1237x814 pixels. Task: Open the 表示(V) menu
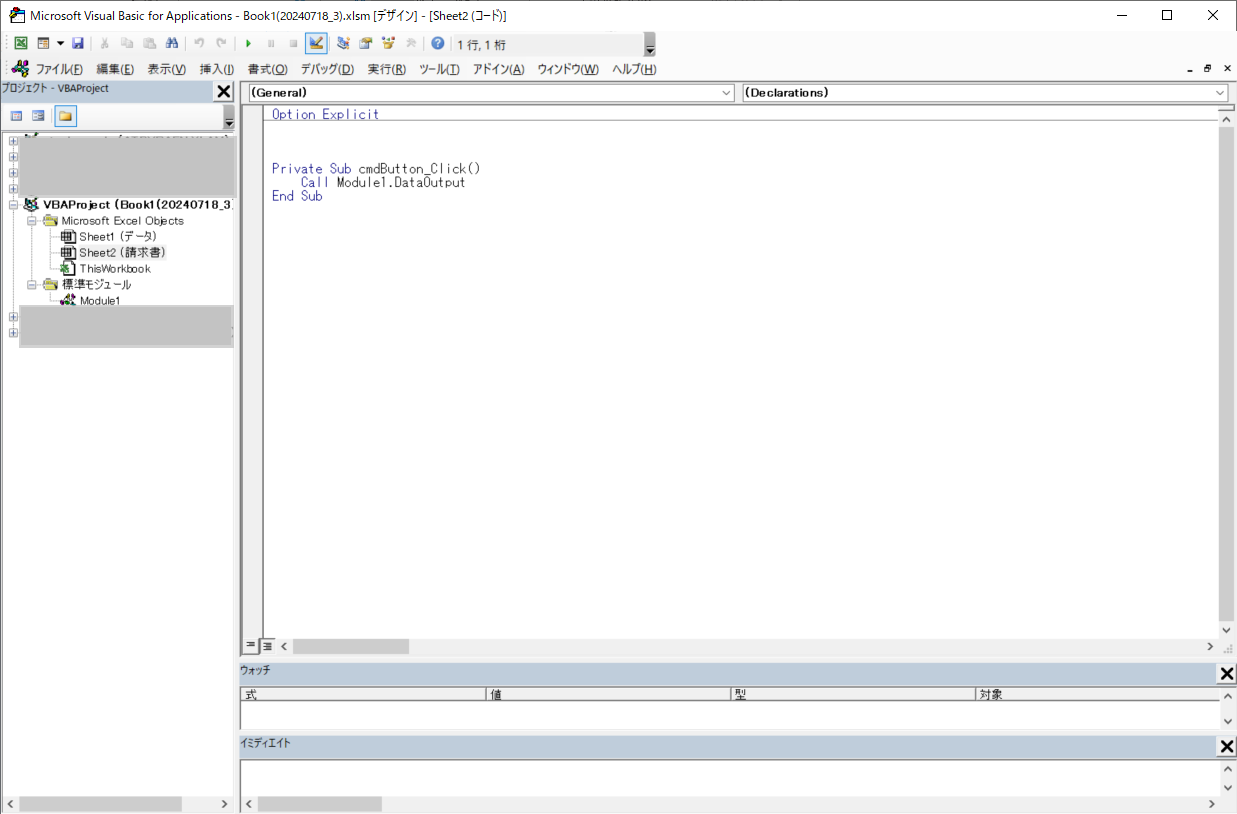point(167,69)
